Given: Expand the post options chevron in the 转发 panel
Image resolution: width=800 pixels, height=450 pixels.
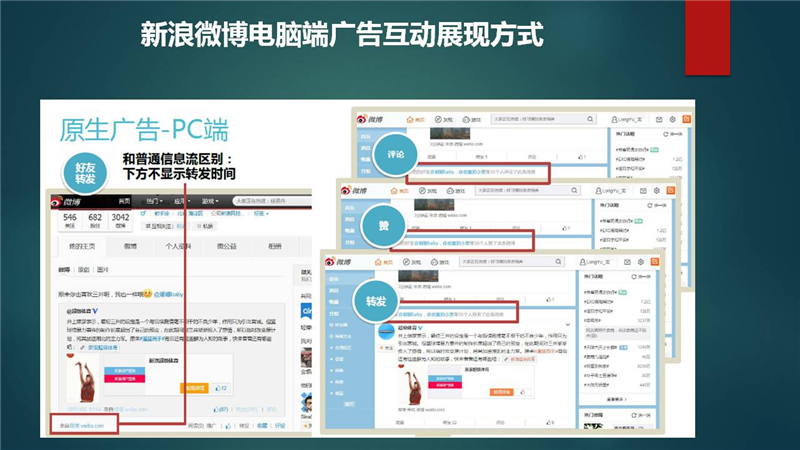Looking at the screenshot, I should (x=567, y=325).
